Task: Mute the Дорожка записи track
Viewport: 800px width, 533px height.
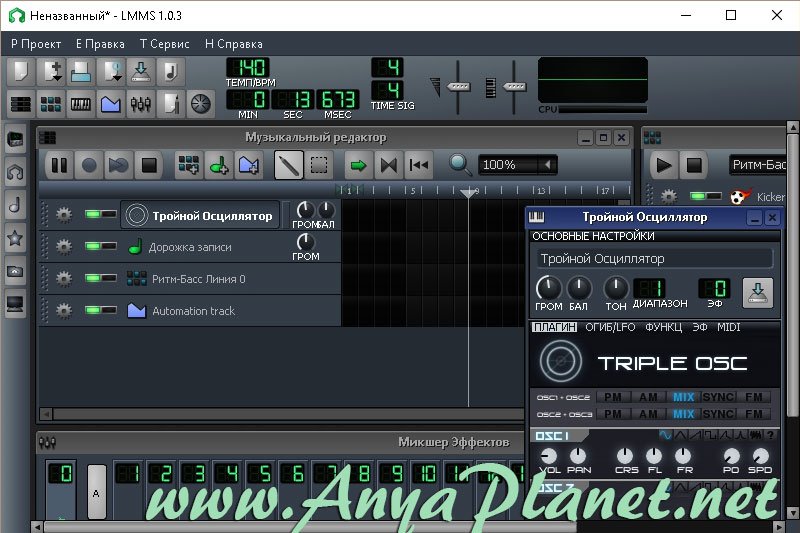Action: [x=93, y=246]
